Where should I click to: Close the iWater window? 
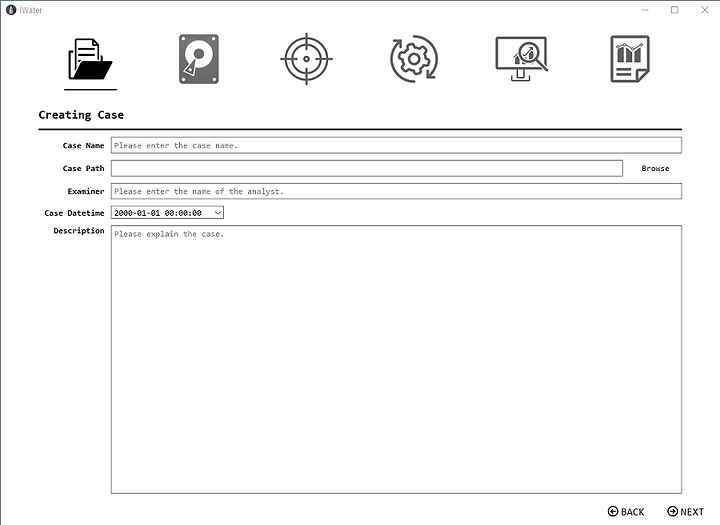705,10
